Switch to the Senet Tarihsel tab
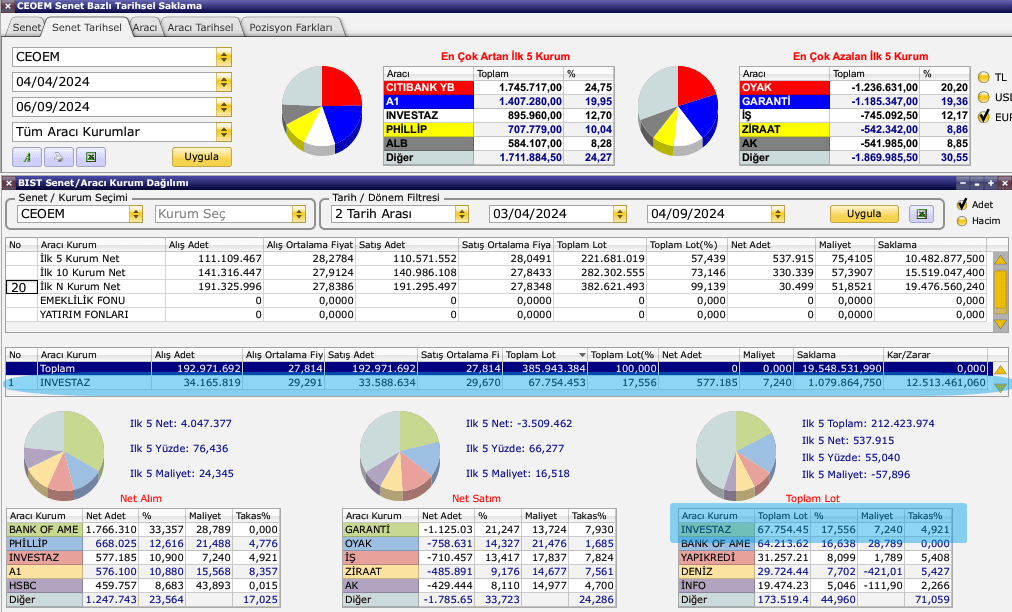Viewport: 1012px width, 612px height. pos(86,27)
